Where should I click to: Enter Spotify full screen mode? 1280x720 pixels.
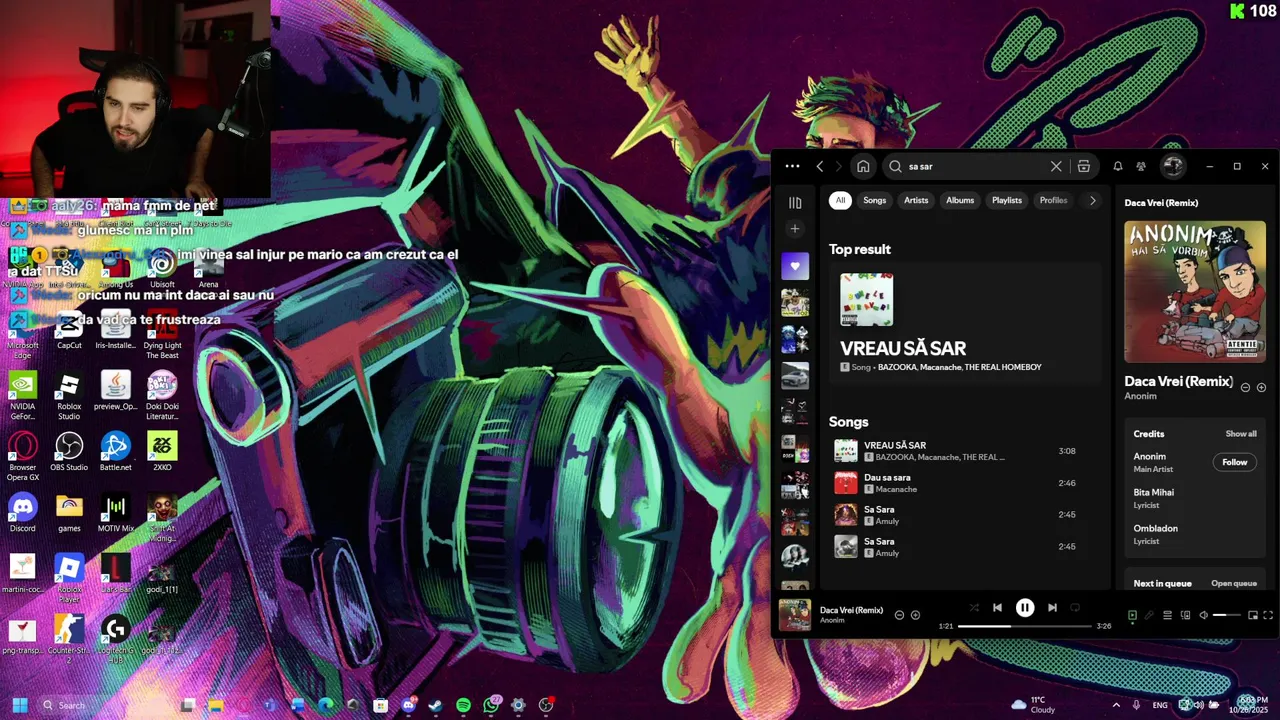pos(1268,615)
